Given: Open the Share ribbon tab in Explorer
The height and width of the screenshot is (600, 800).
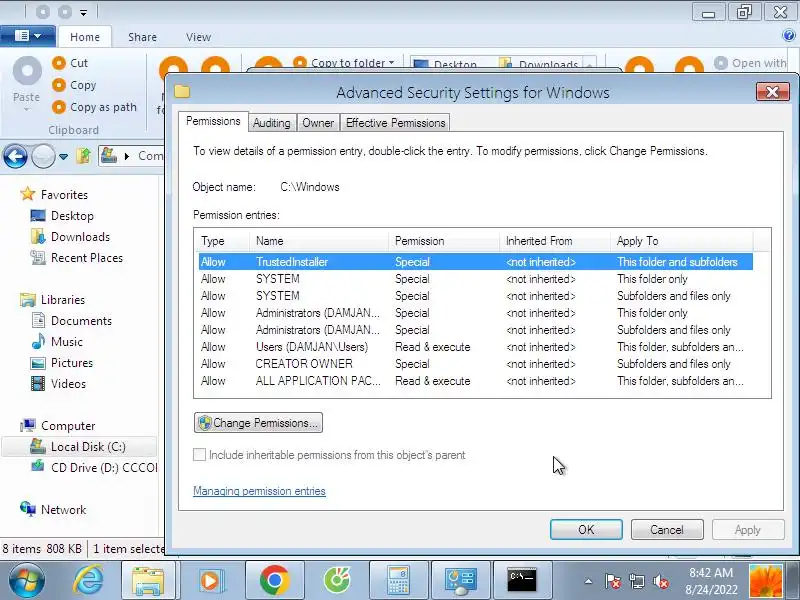Looking at the screenshot, I should (142, 37).
